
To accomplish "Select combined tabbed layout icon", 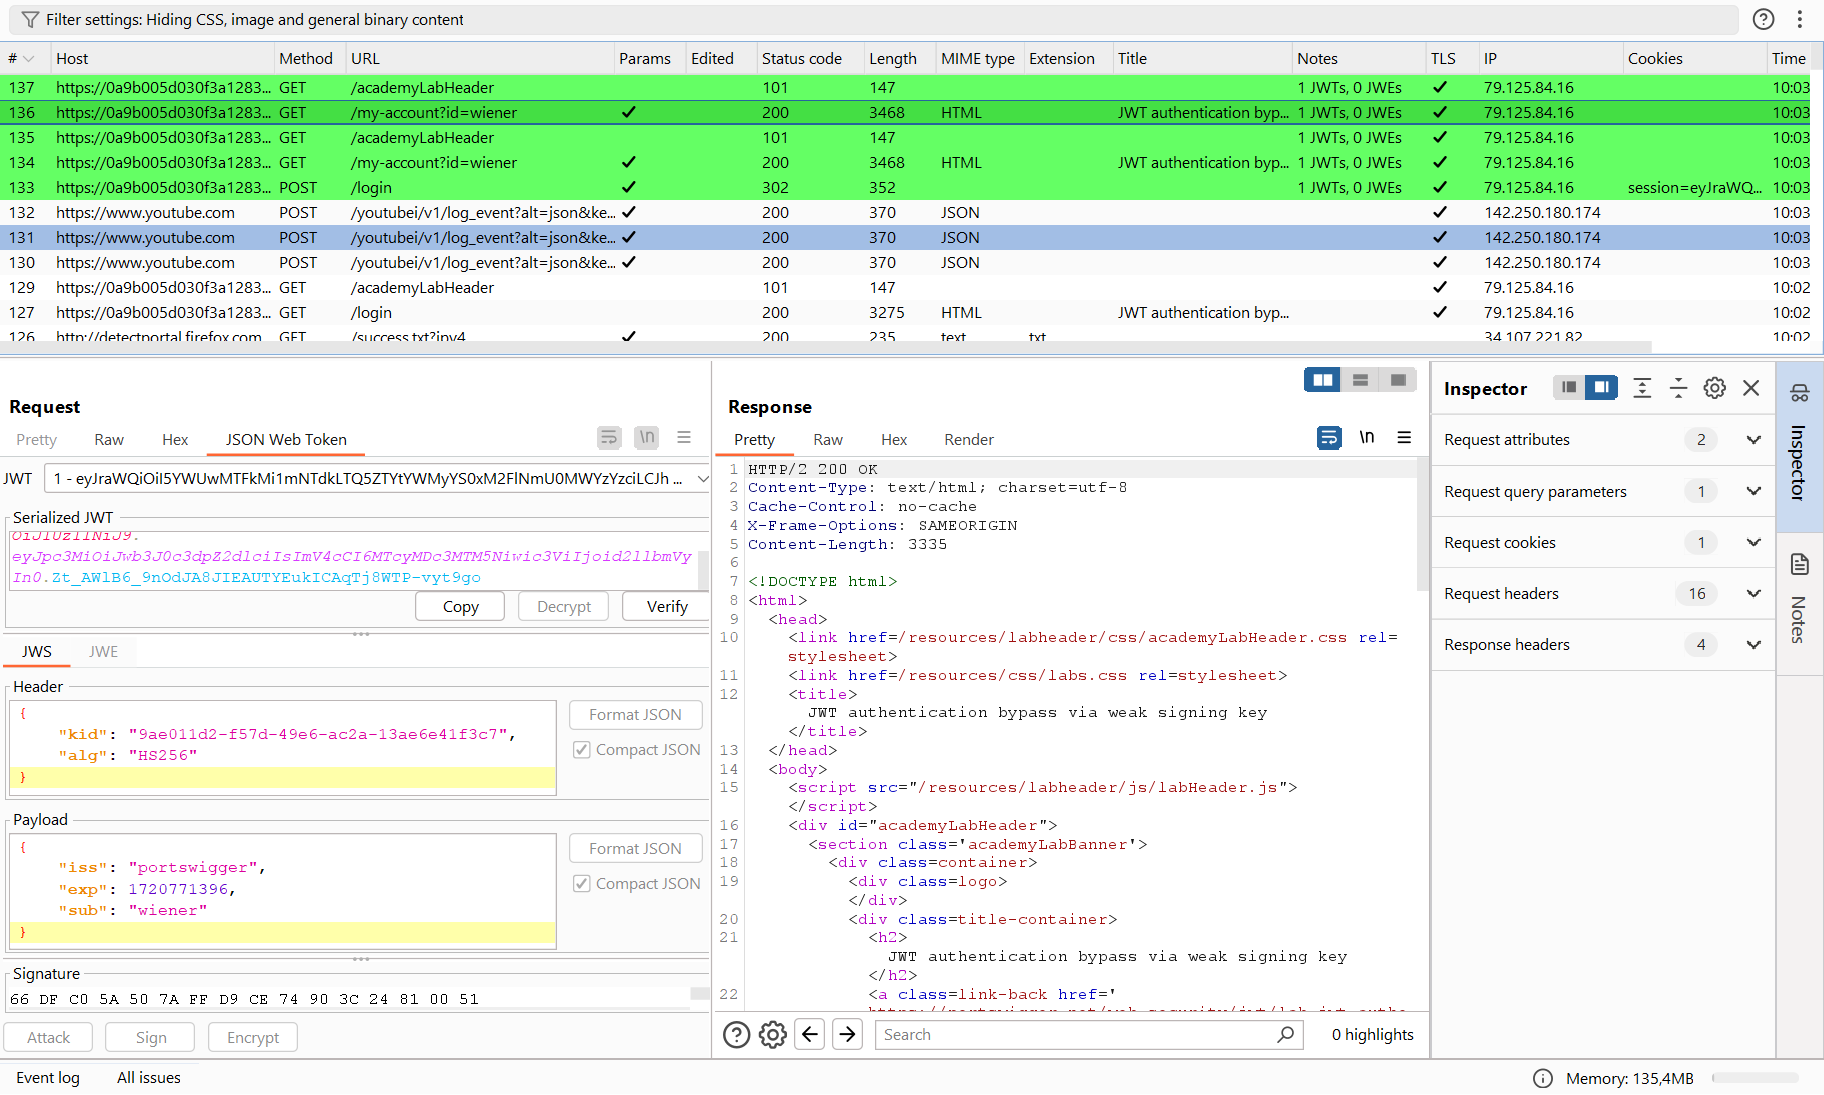I will (1398, 380).
